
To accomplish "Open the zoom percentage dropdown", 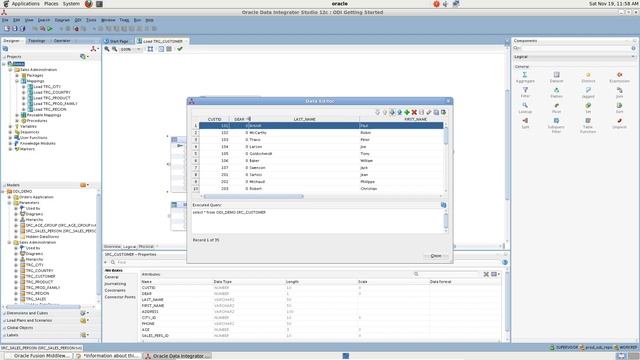I will click(x=139, y=49).
